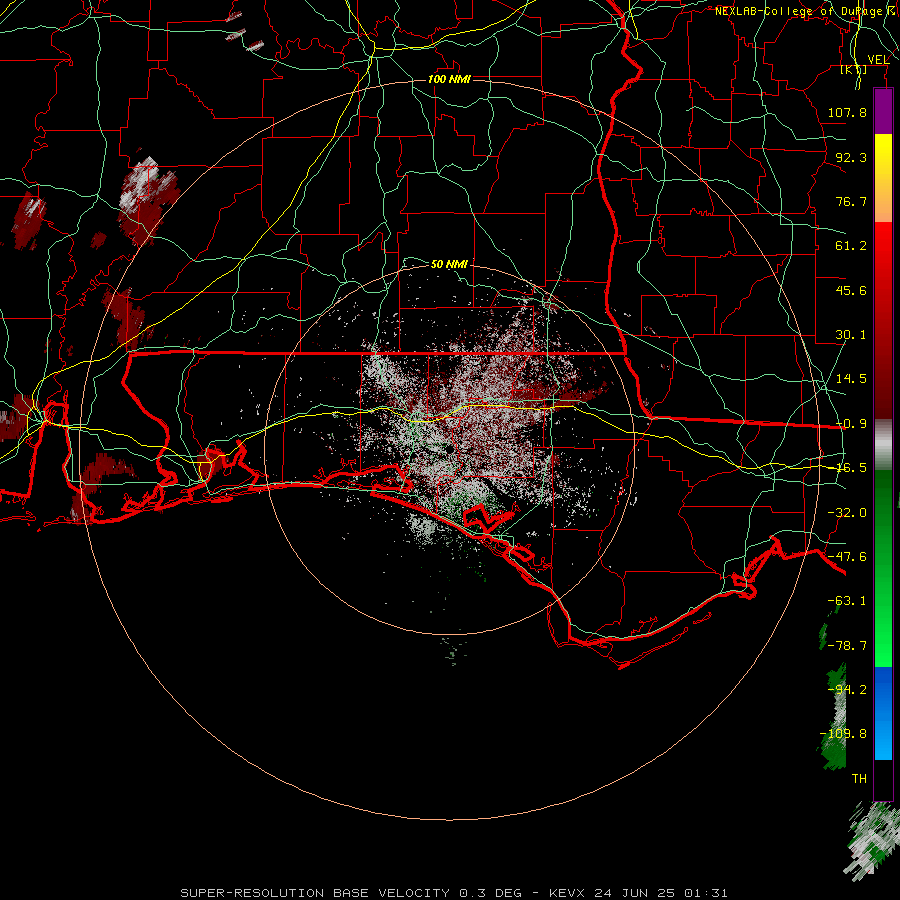Click the NEXLAB-College of DuPage credit text

pos(807,11)
